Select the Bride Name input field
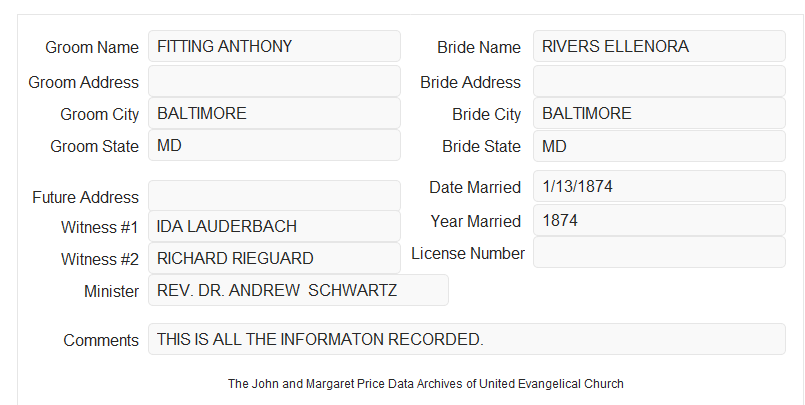The height and width of the screenshot is (405, 805). (659, 46)
